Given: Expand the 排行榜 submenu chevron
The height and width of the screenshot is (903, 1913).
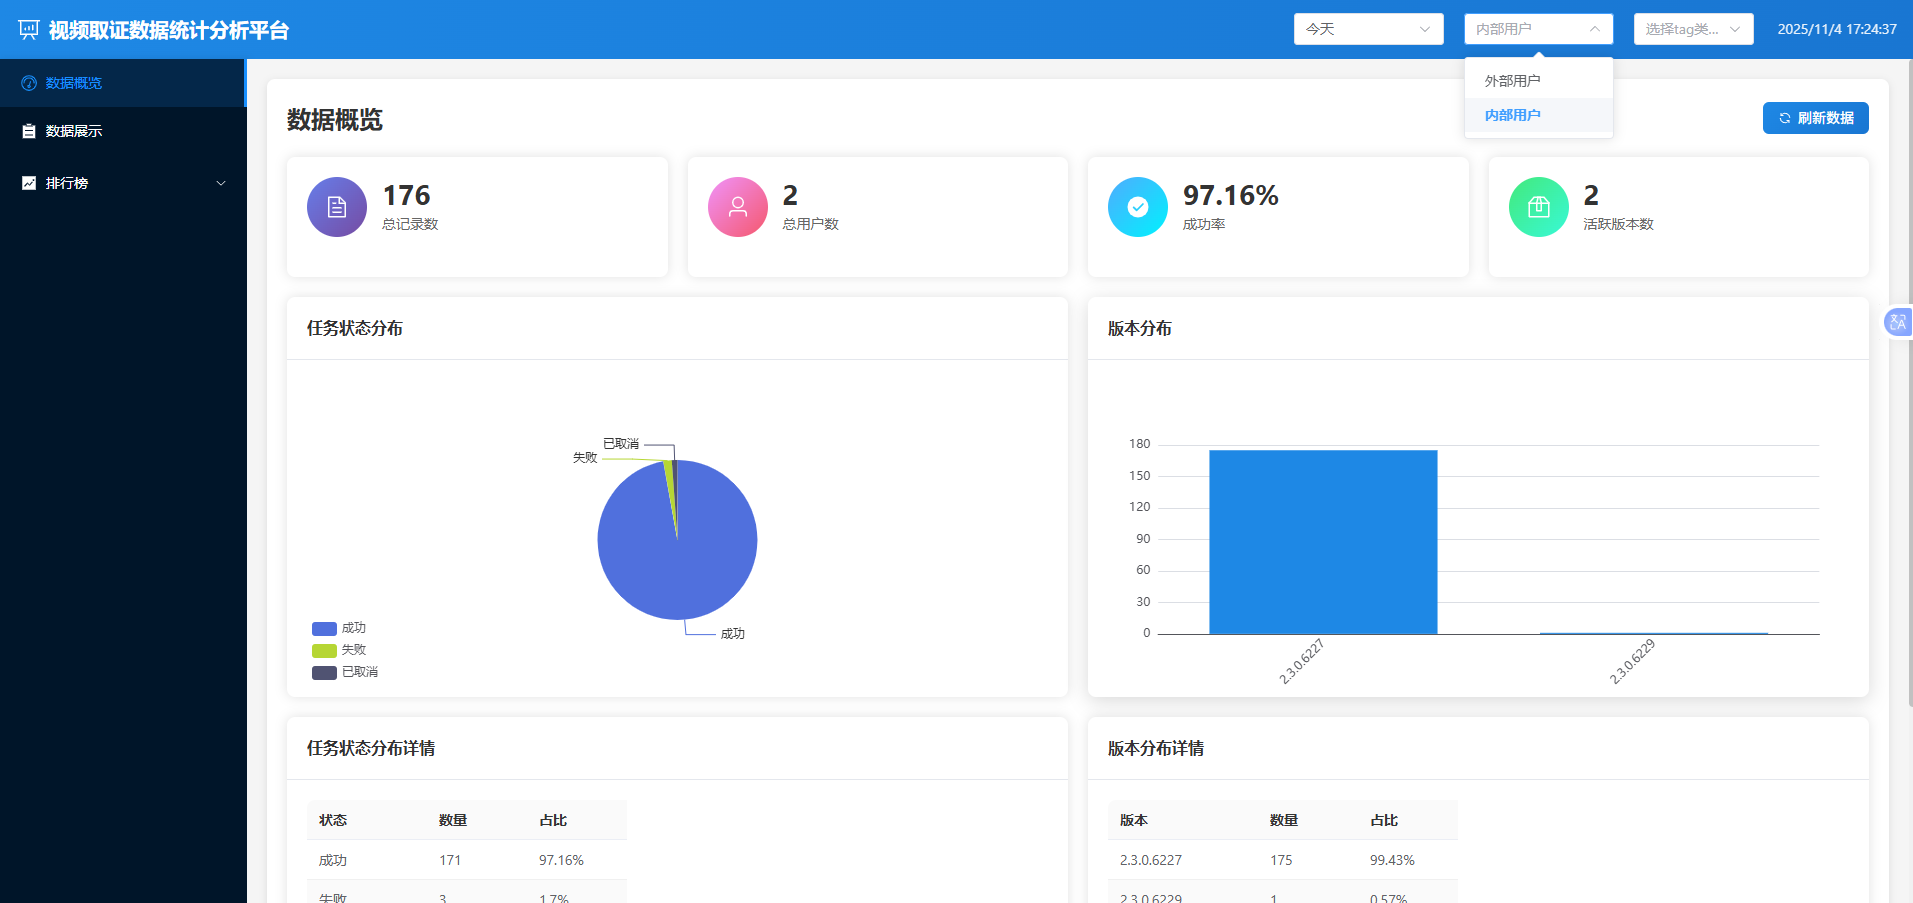Looking at the screenshot, I should [x=221, y=183].
